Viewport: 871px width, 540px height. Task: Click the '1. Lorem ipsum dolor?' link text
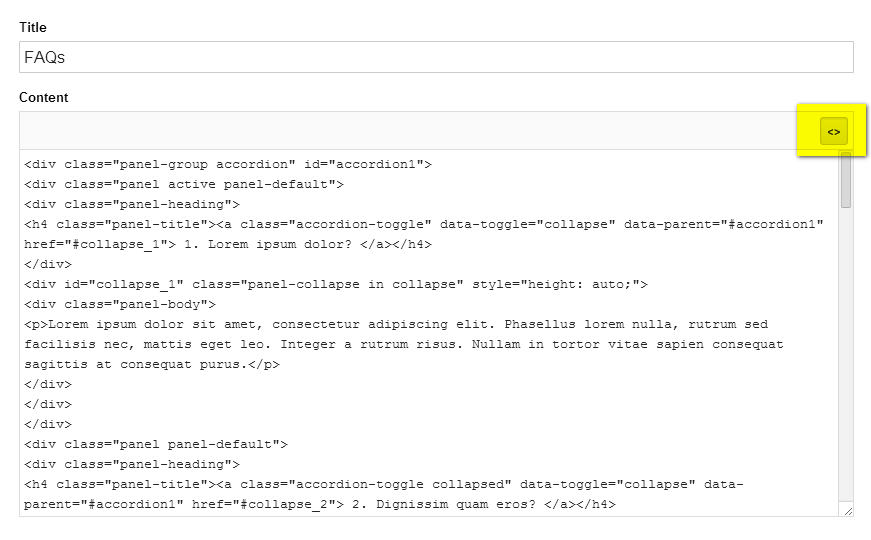coord(268,244)
